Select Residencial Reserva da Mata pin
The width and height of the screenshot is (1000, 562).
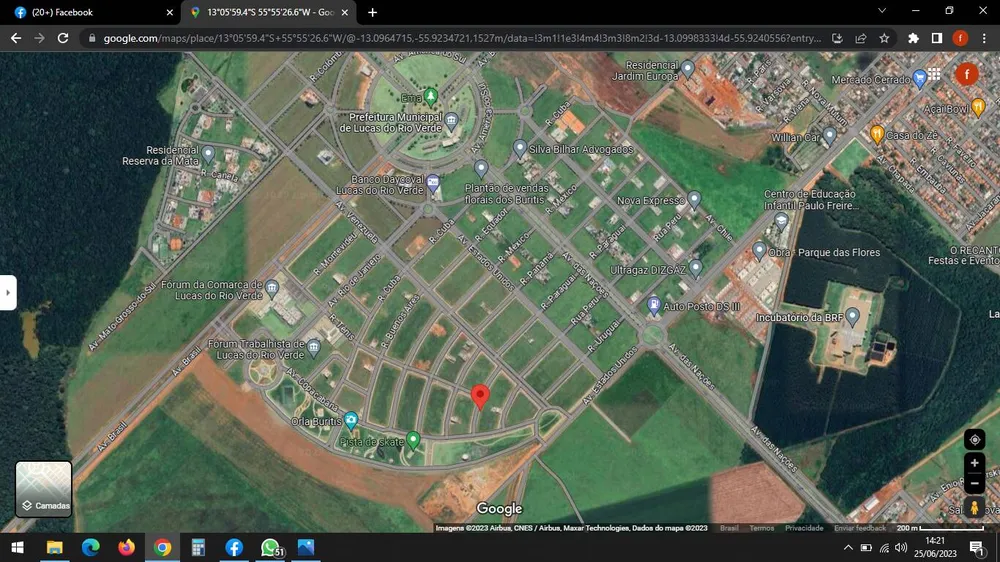point(208,154)
